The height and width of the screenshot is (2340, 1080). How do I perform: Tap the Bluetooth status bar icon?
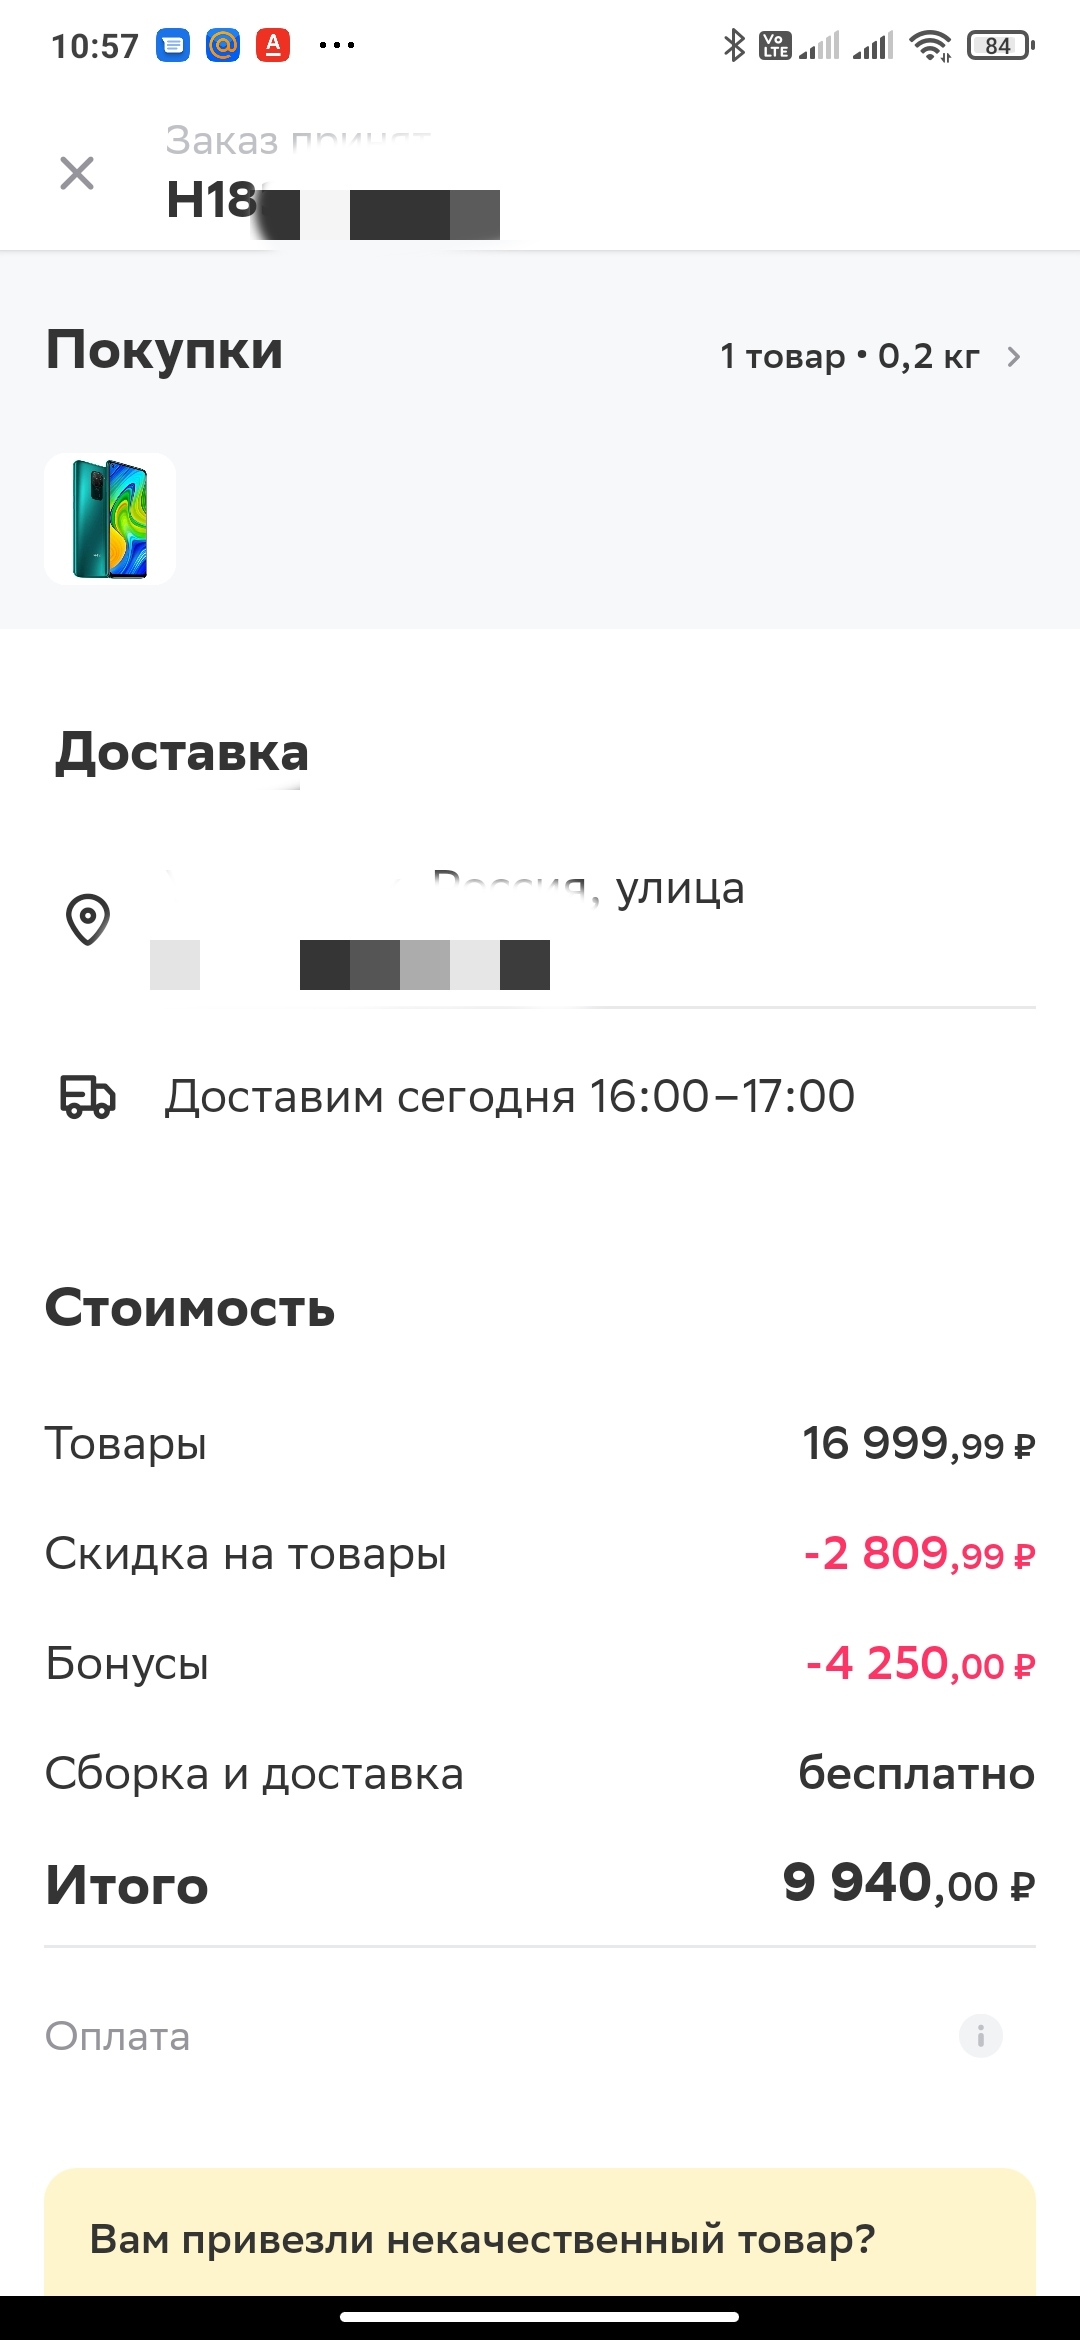pos(734,45)
